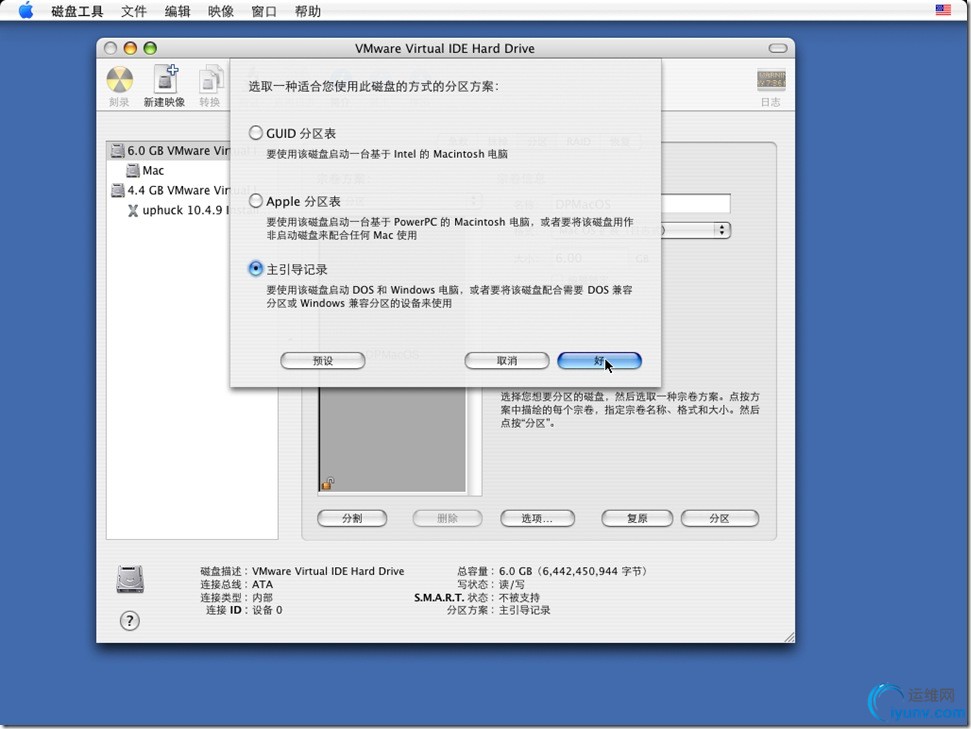Click the text '连接 ID : 设备 0'

pyautogui.click(x=244, y=610)
